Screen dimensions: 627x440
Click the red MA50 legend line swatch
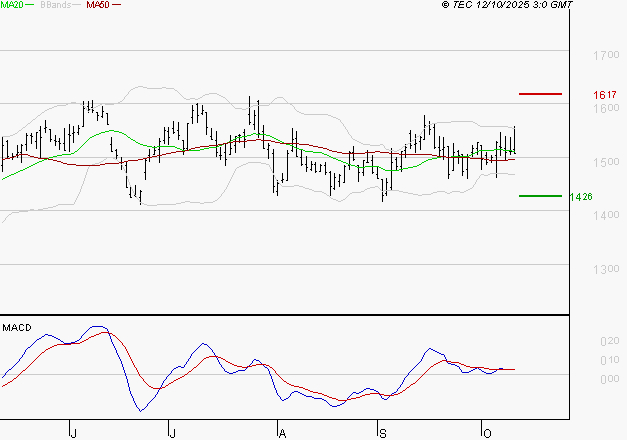point(116,6)
